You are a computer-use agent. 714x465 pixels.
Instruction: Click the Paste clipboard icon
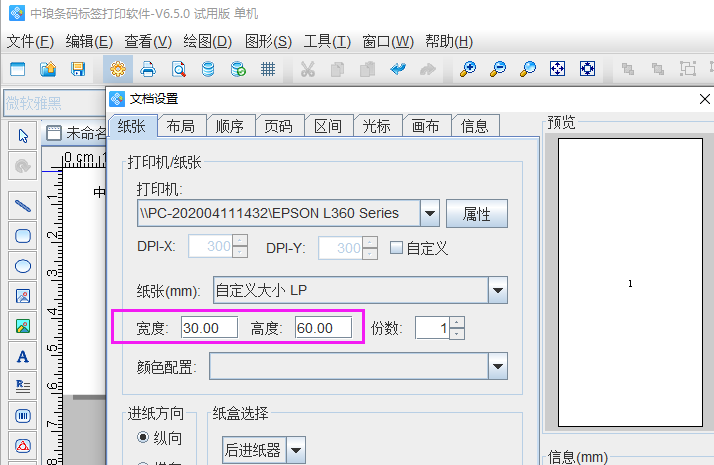coord(367,69)
